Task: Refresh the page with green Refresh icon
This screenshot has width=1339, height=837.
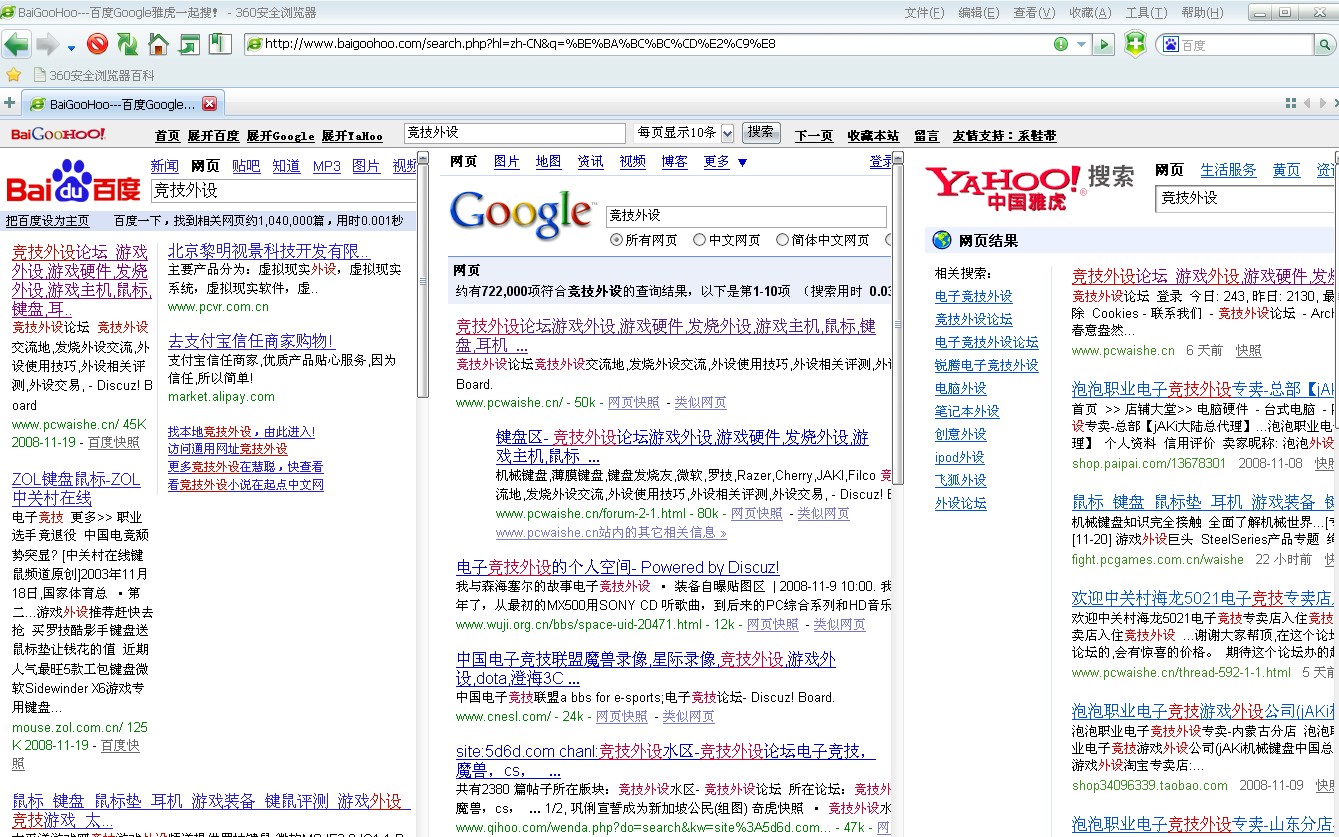Action: pyautogui.click(x=127, y=44)
